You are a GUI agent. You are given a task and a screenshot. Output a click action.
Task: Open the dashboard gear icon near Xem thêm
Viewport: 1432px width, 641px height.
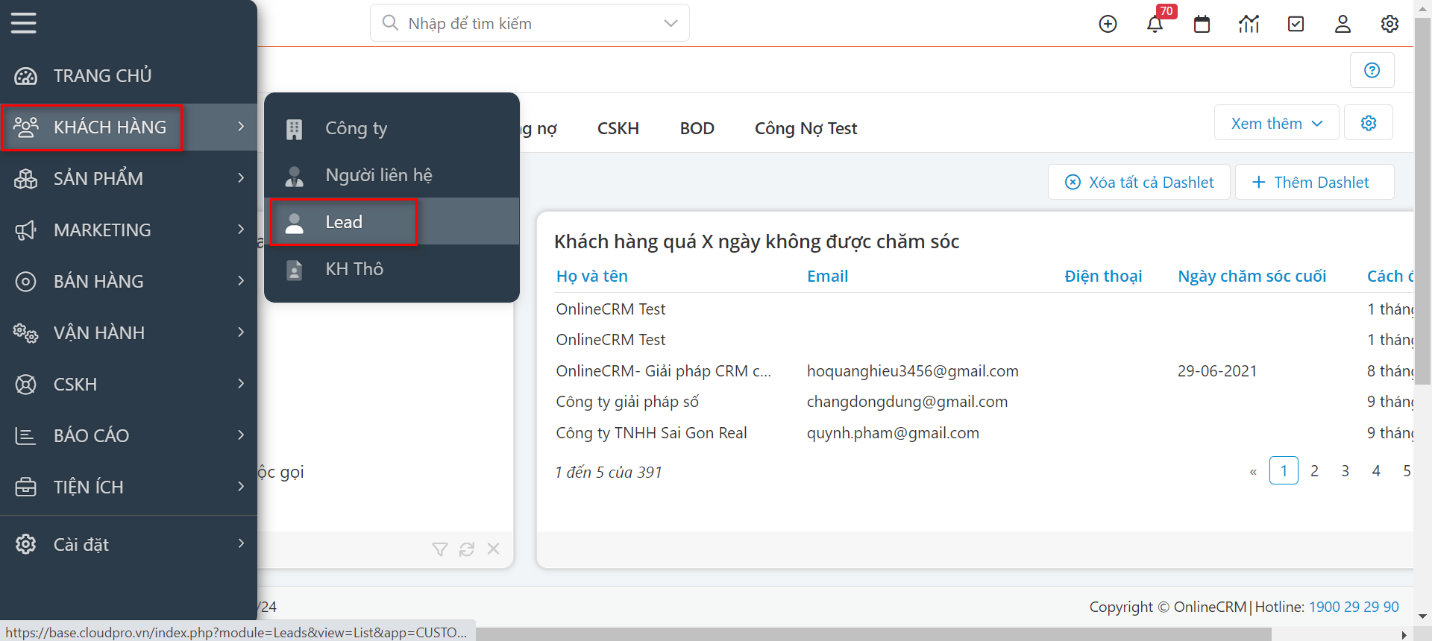[x=1368, y=121]
